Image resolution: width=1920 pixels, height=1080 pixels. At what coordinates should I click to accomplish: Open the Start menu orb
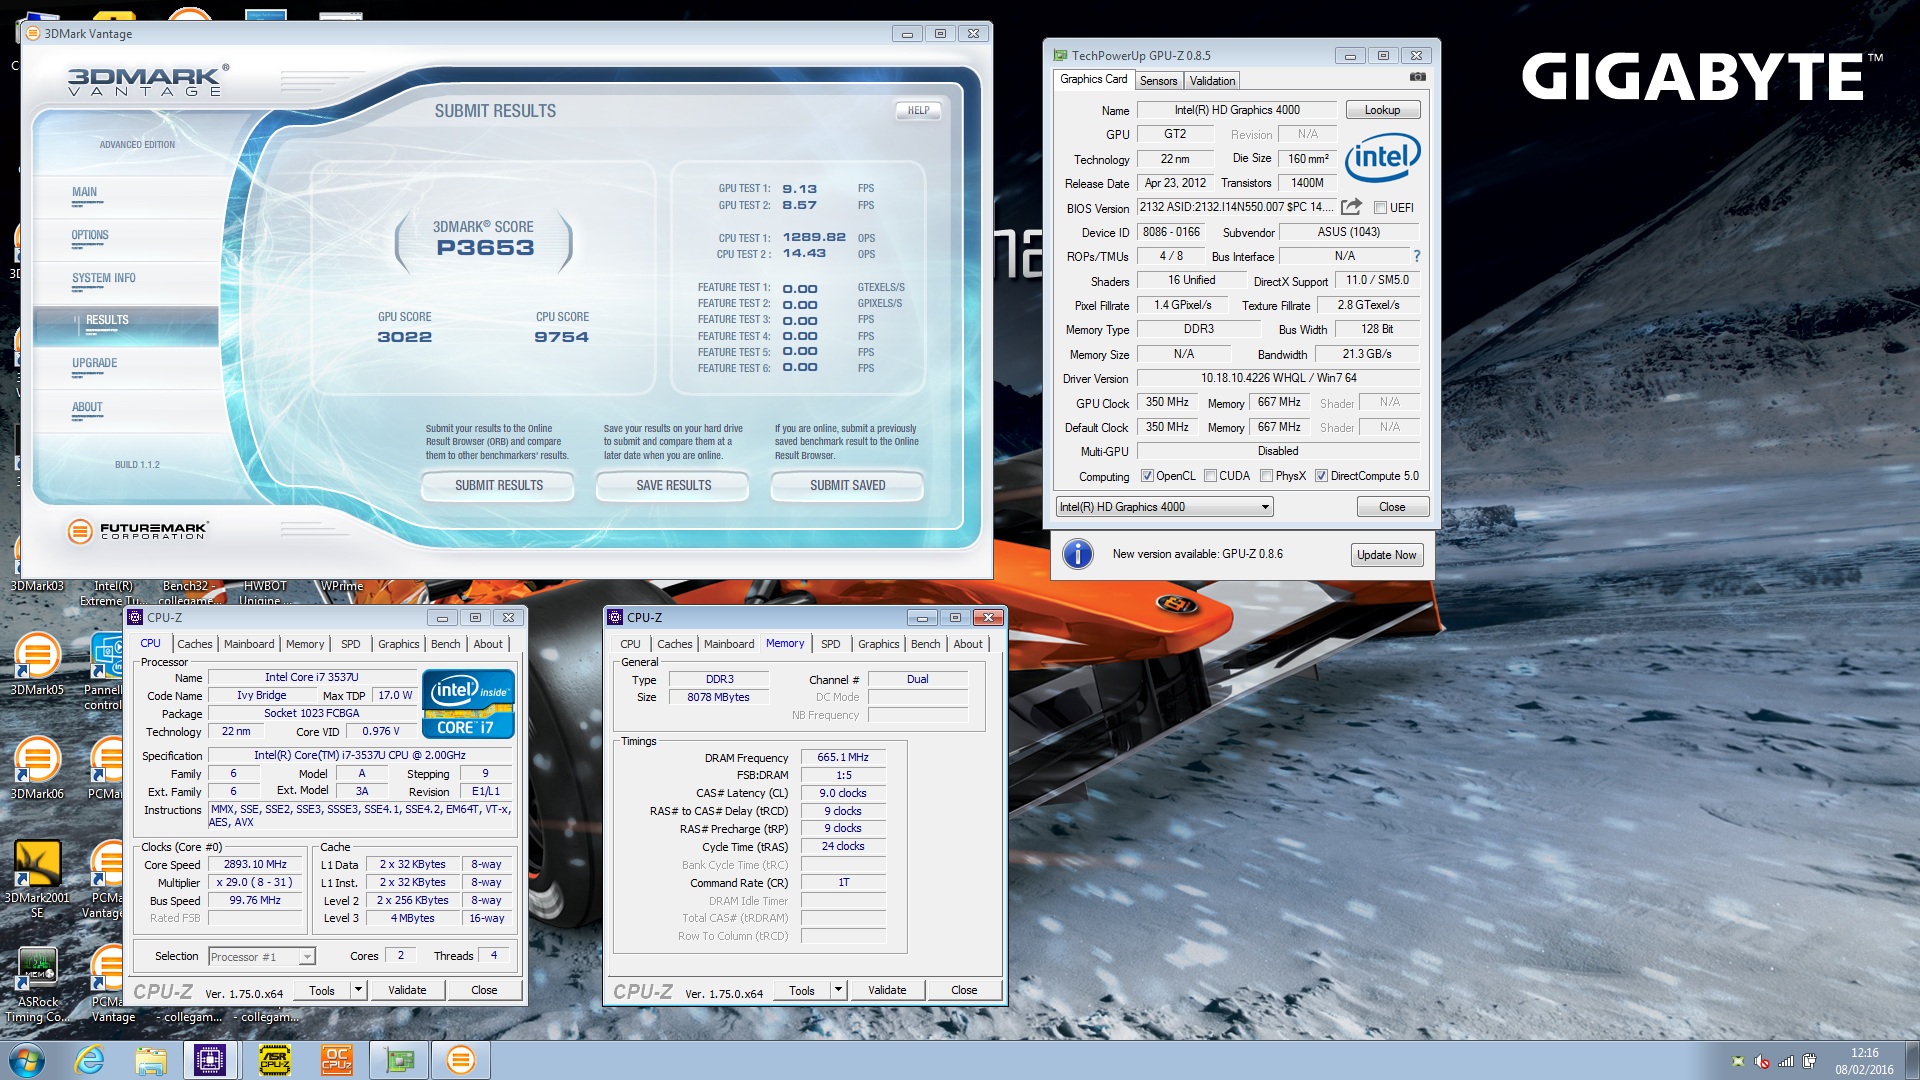(x=26, y=1060)
